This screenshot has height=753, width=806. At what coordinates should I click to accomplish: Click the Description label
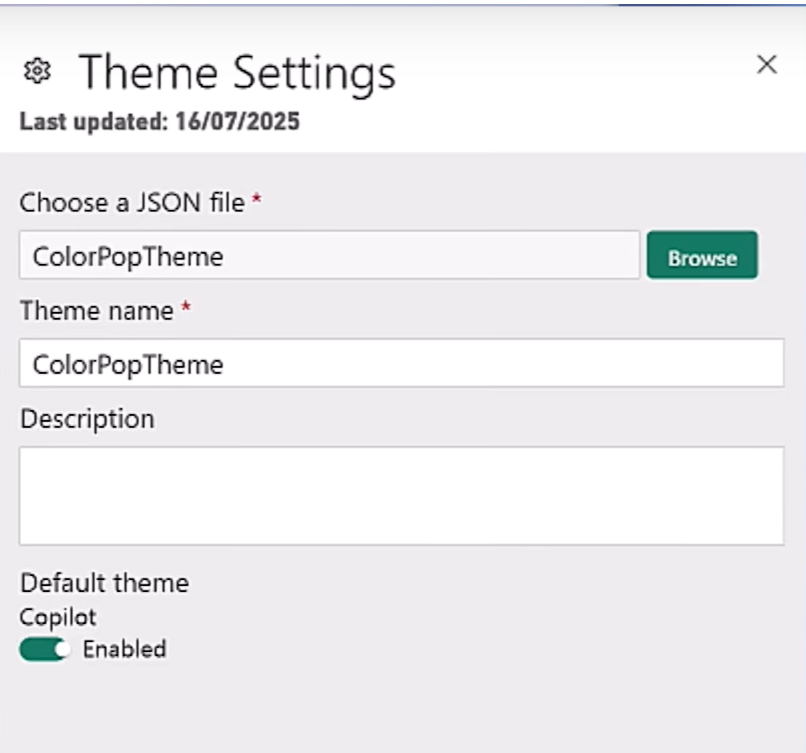[87, 418]
